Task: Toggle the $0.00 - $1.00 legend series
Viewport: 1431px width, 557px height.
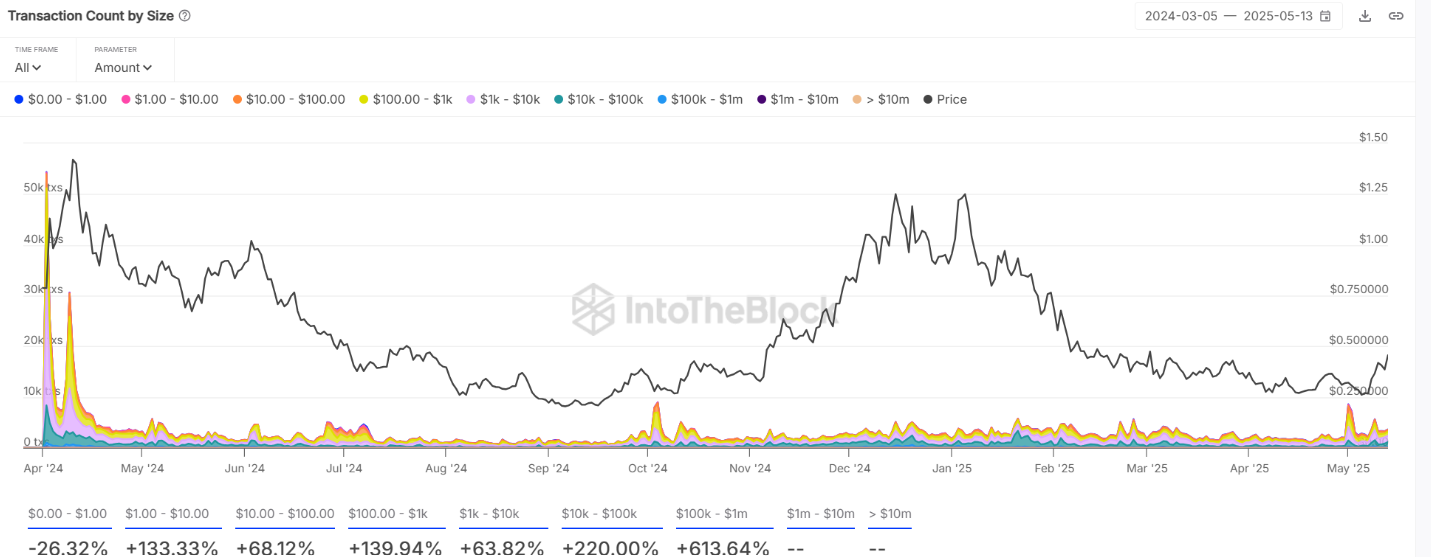Action: 60,99
